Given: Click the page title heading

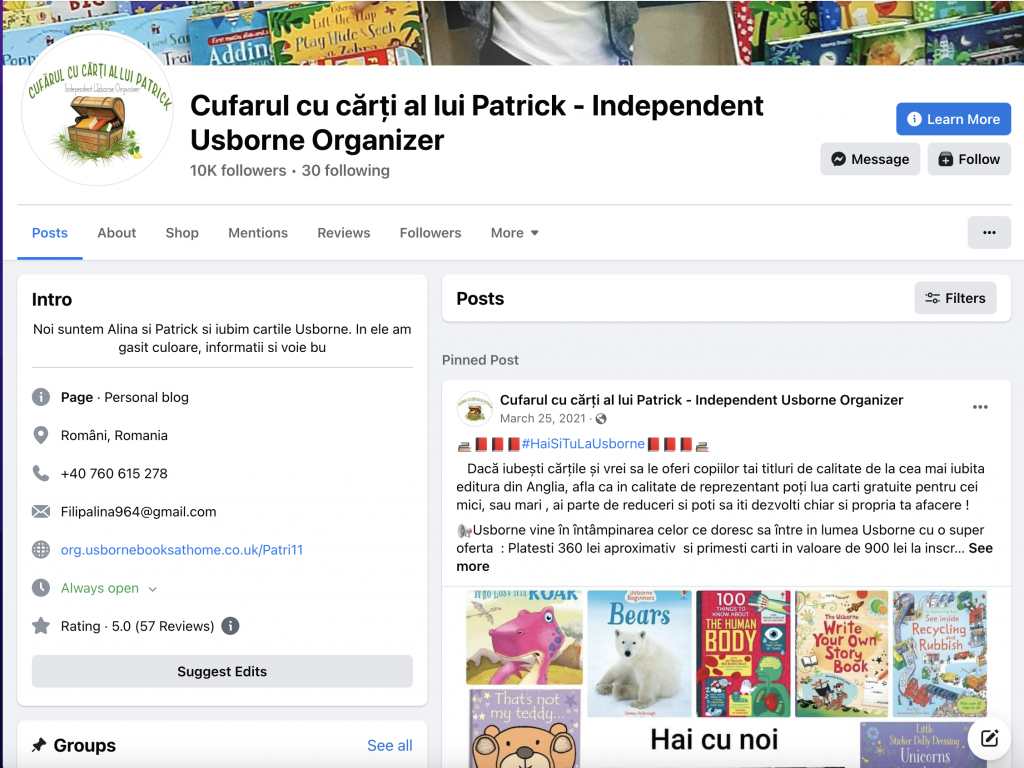Looking at the screenshot, I should click(477, 123).
